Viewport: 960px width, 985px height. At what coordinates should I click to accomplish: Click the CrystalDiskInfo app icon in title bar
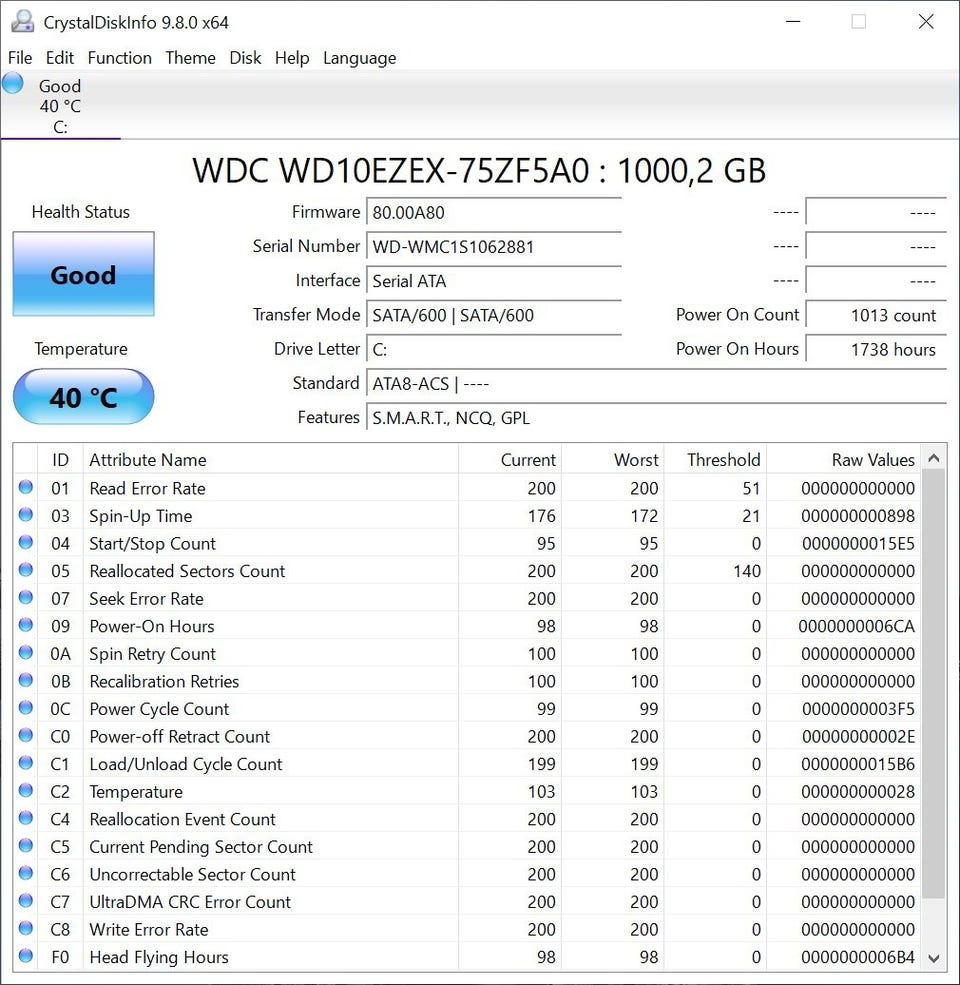[x=23, y=22]
